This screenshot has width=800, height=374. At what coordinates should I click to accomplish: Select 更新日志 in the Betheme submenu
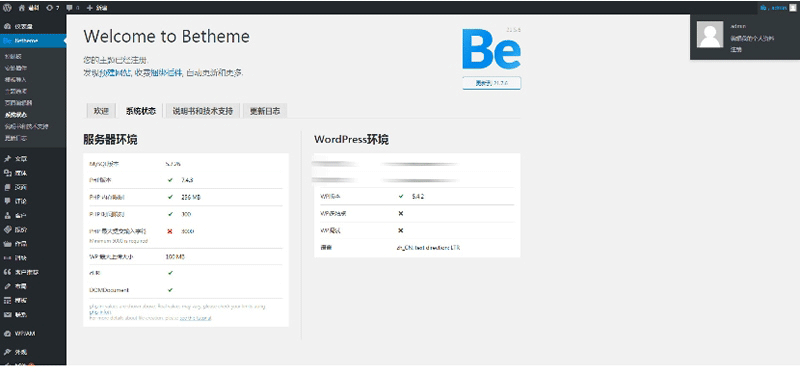coord(16,138)
